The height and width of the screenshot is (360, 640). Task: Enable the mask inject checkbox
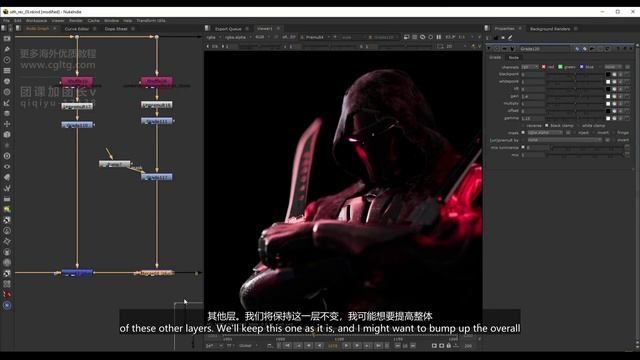(x=575, y=133)
